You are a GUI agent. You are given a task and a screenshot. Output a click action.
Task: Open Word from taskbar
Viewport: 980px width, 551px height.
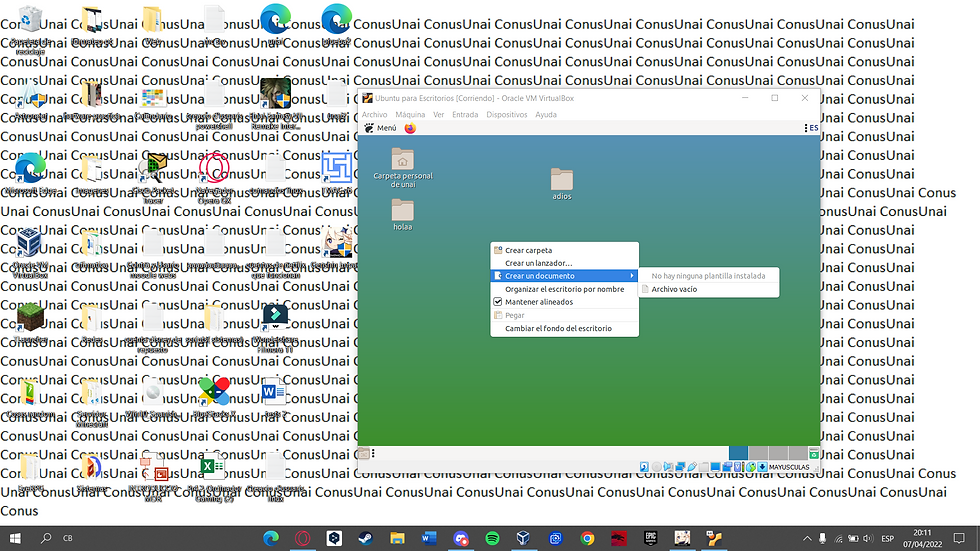(x=429, y=538)
